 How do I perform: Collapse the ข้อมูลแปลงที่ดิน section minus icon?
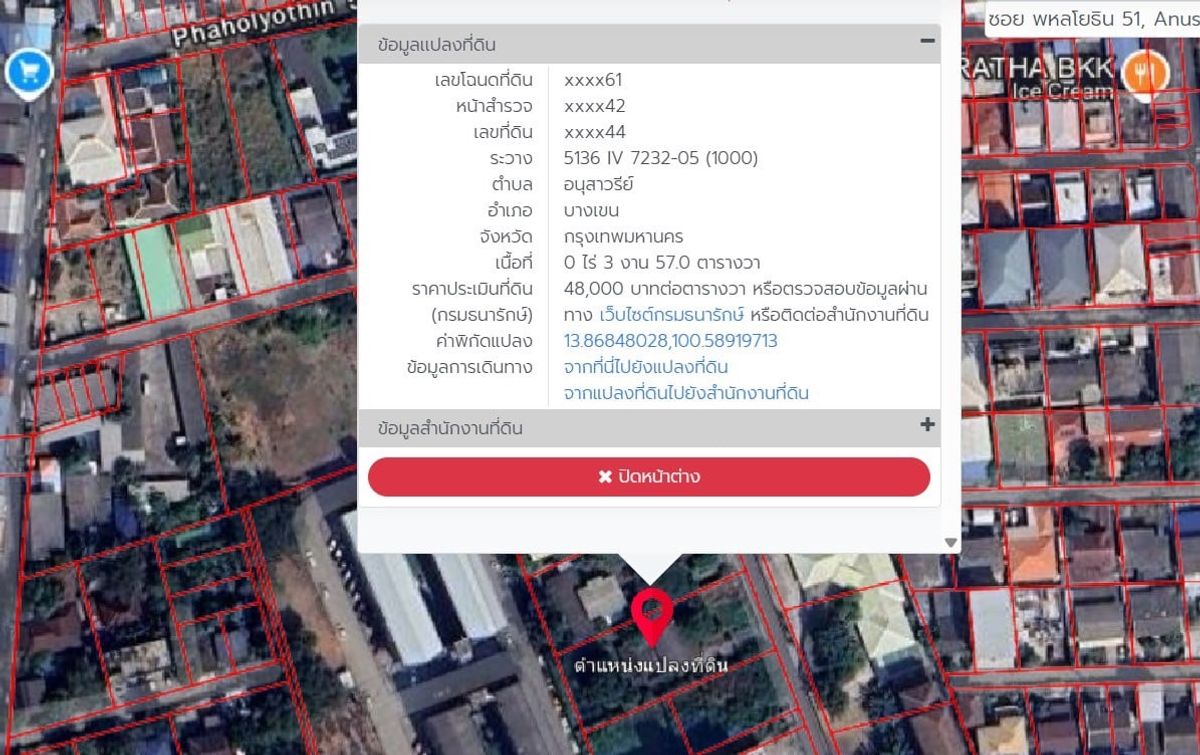(927, 41)
